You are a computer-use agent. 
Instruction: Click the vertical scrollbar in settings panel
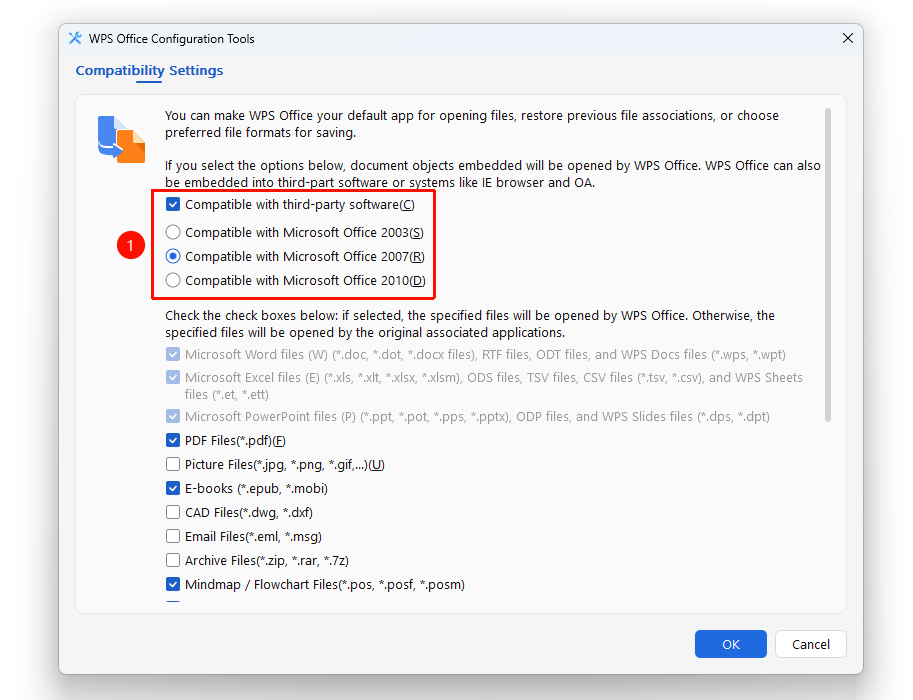[828, 265]
